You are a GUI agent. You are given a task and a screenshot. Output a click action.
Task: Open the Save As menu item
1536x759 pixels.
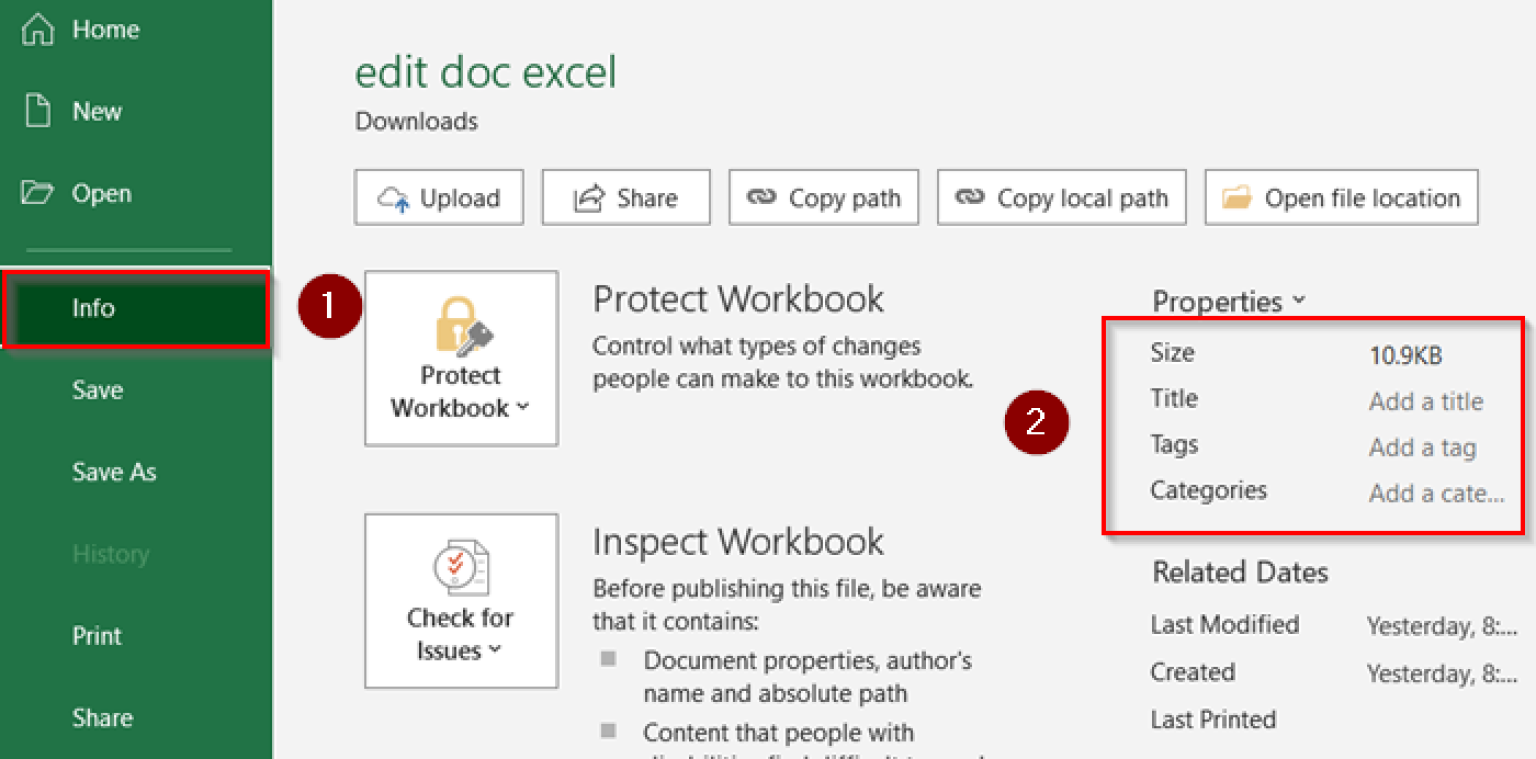[114, 472]
